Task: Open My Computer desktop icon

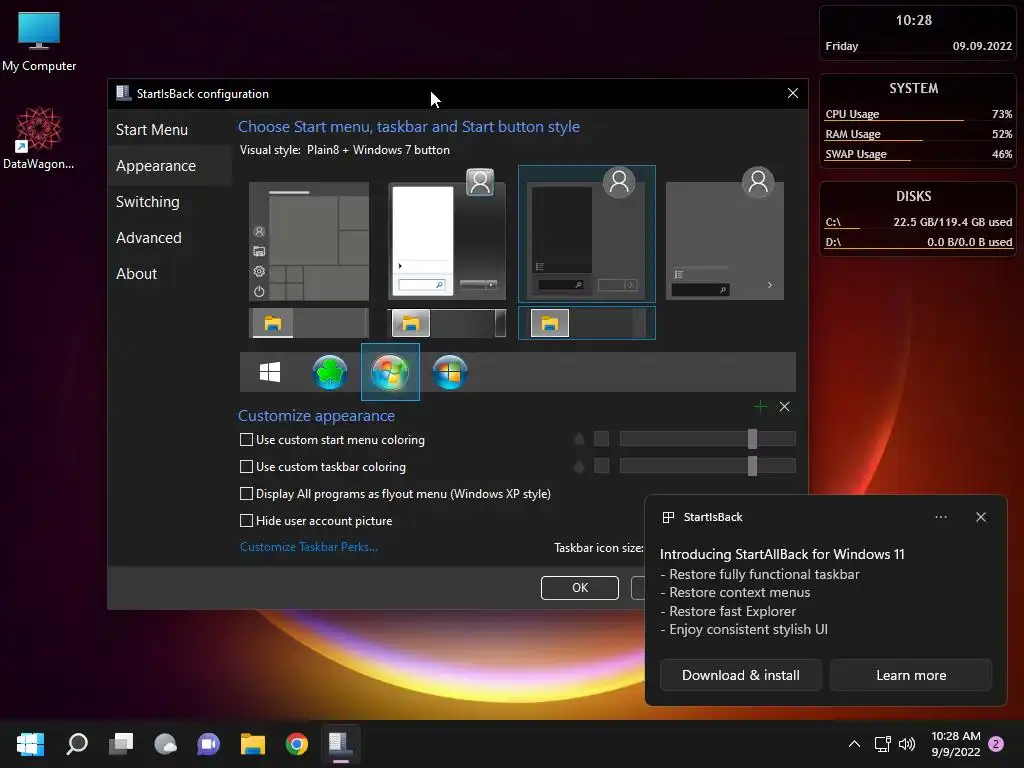Action: tap(39, 42)
